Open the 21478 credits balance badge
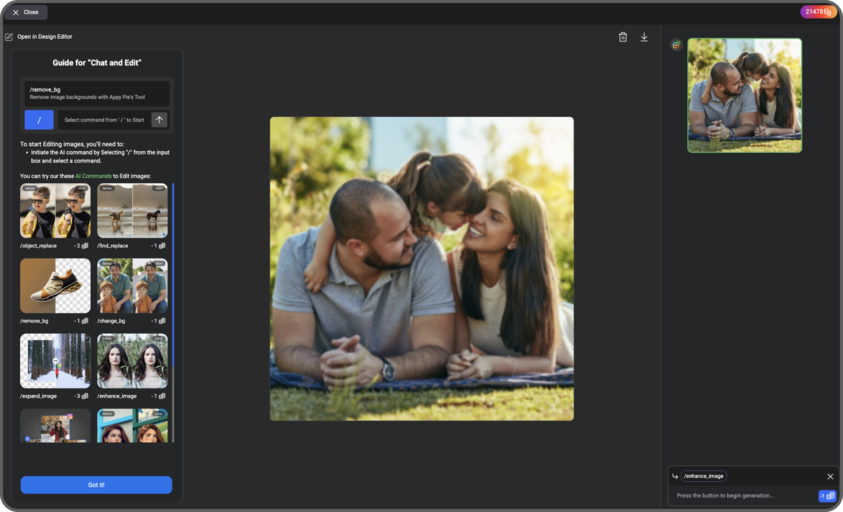The width and height of the screenshot is (843, 512). point(818,12)
